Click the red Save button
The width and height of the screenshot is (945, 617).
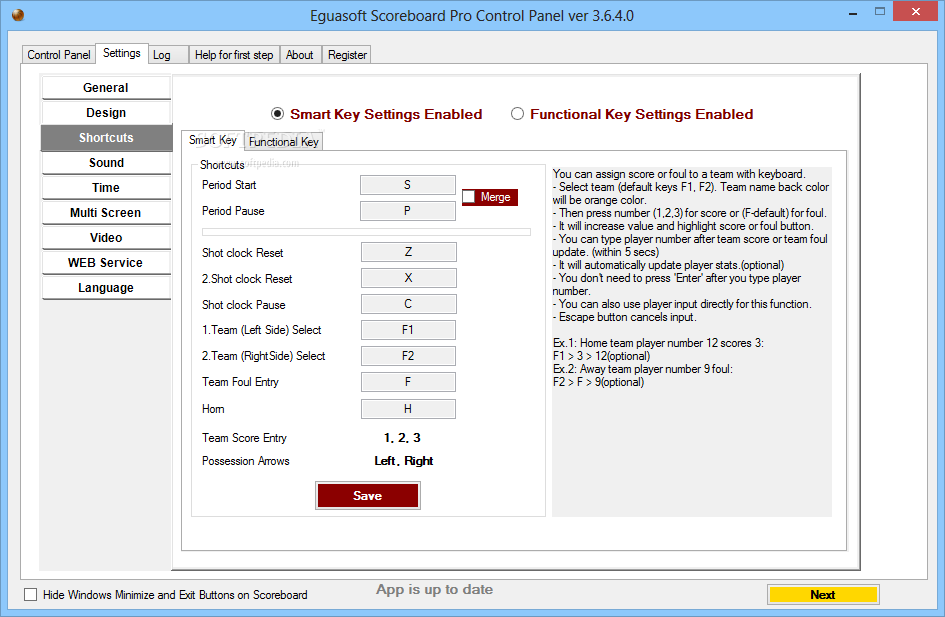coord(368,495)
